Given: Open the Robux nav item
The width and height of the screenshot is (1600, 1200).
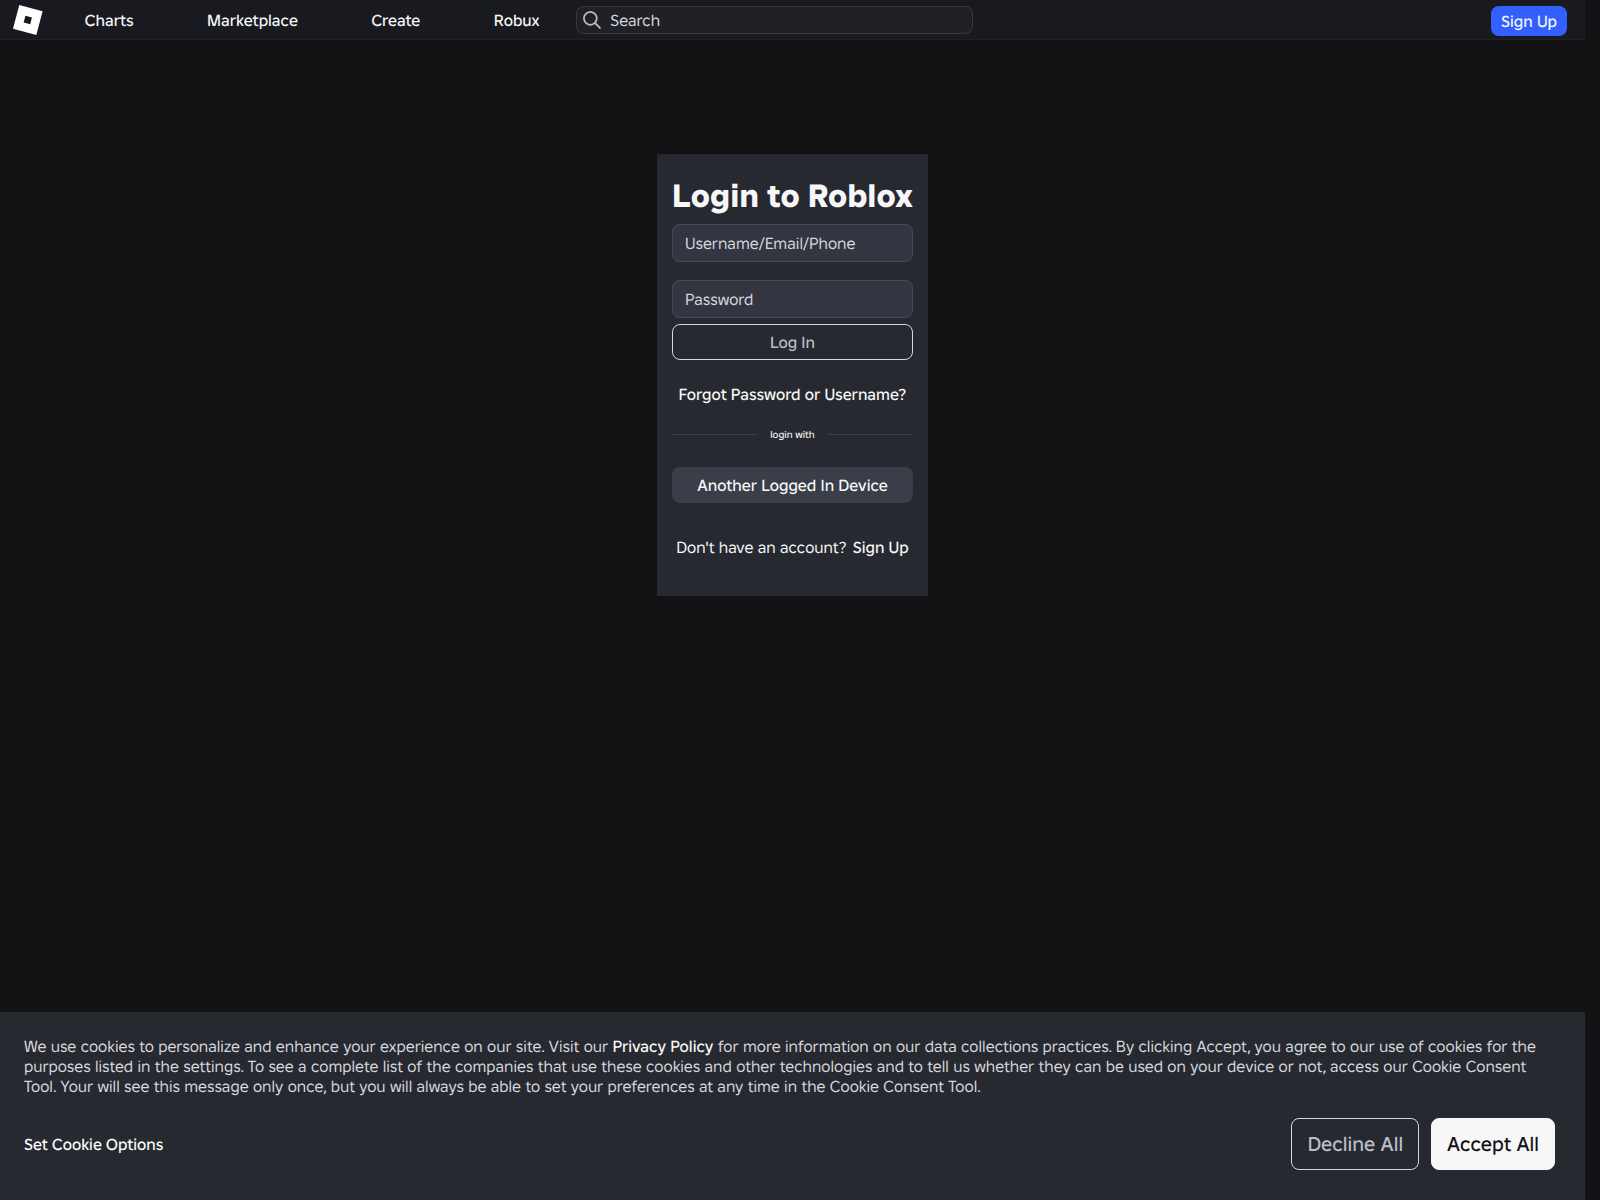Looking at the screenshot, I should 516,20.
